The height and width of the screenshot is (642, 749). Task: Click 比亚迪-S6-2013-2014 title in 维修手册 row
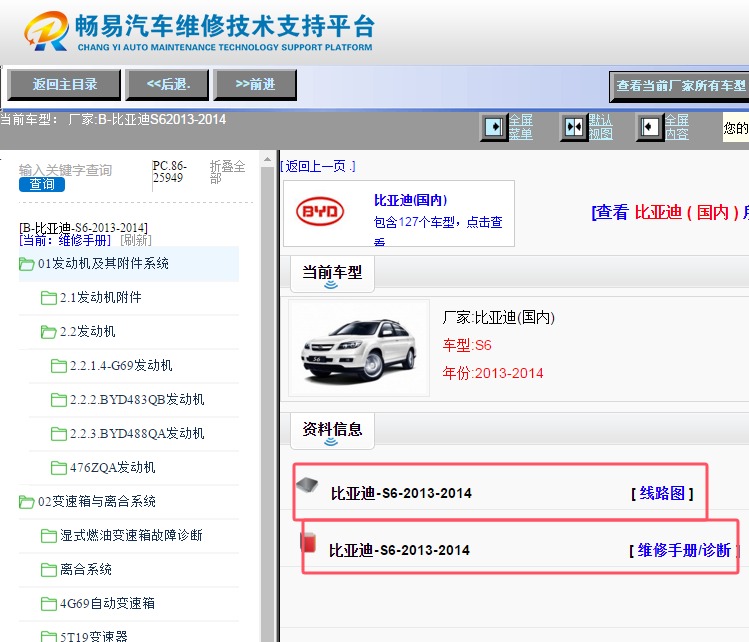pos(399,550)
